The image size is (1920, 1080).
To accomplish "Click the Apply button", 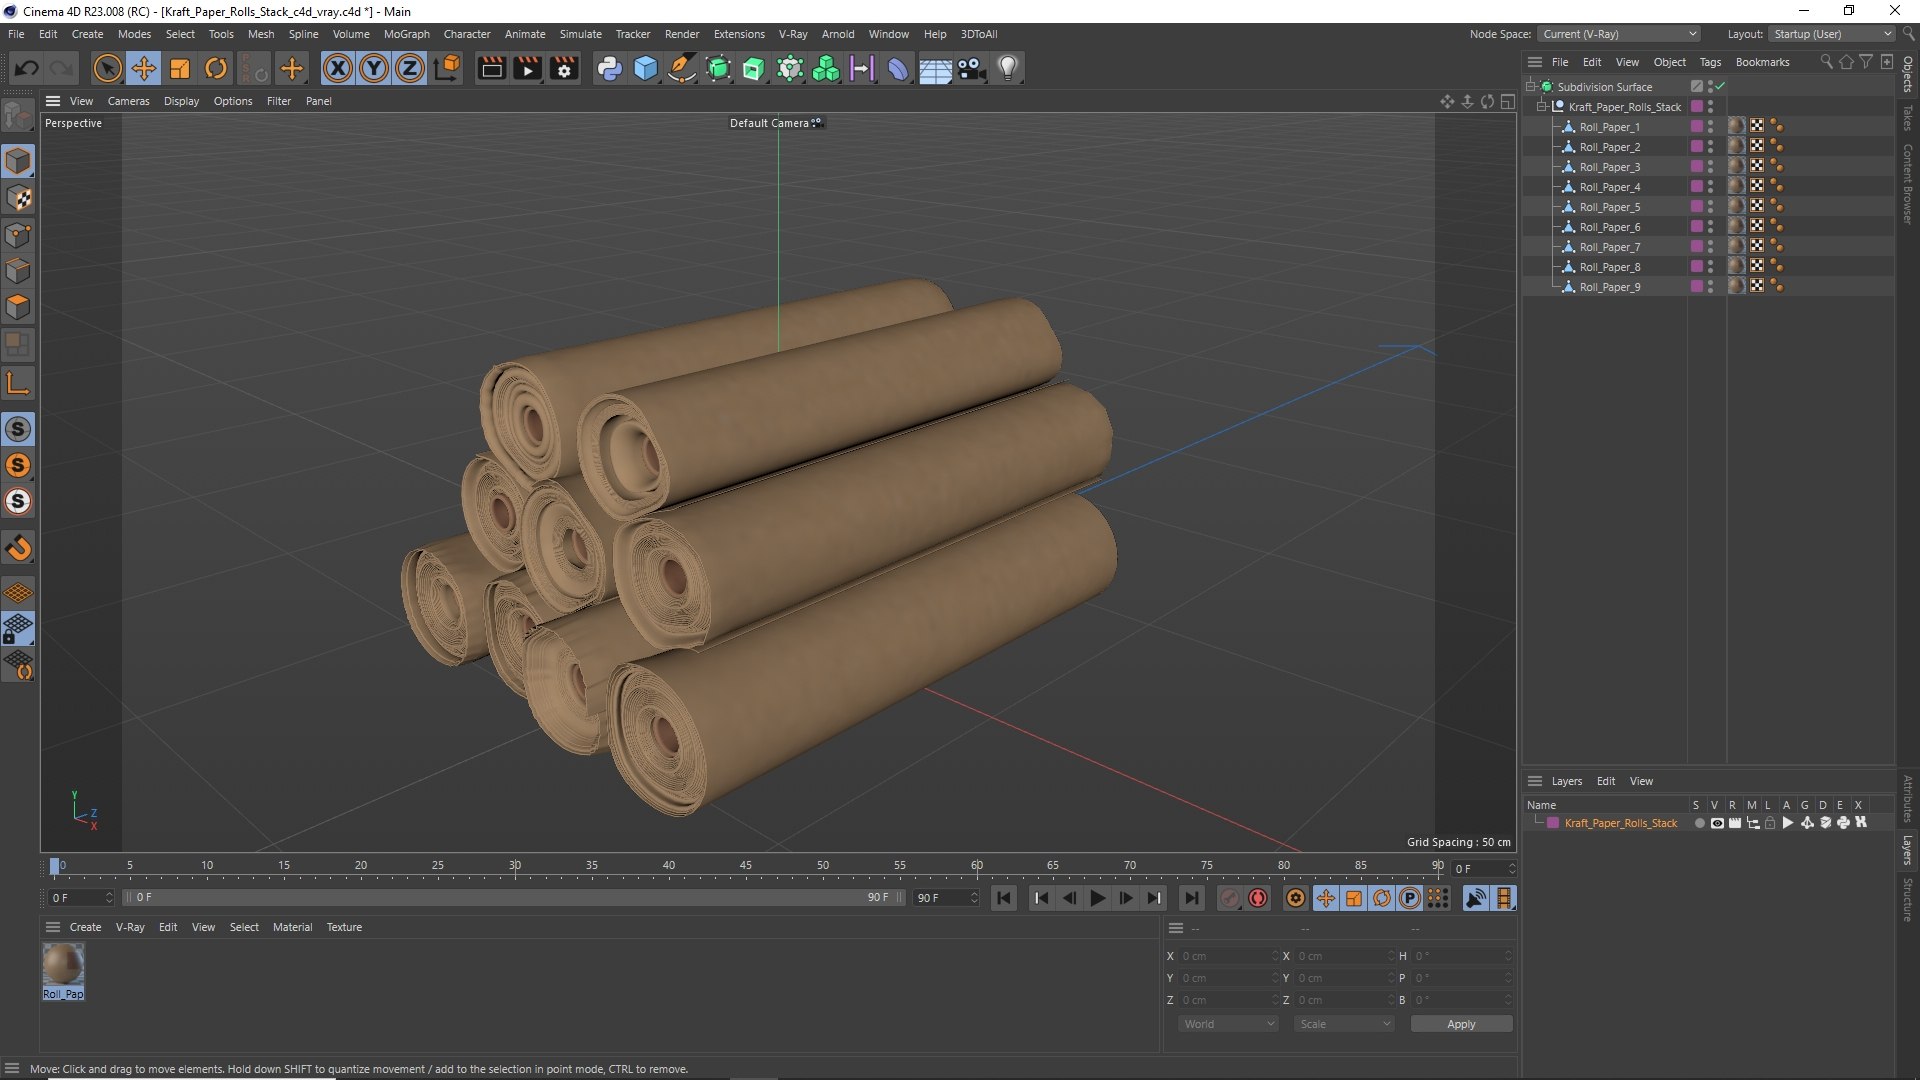I will click(x=1461, y=1024).
